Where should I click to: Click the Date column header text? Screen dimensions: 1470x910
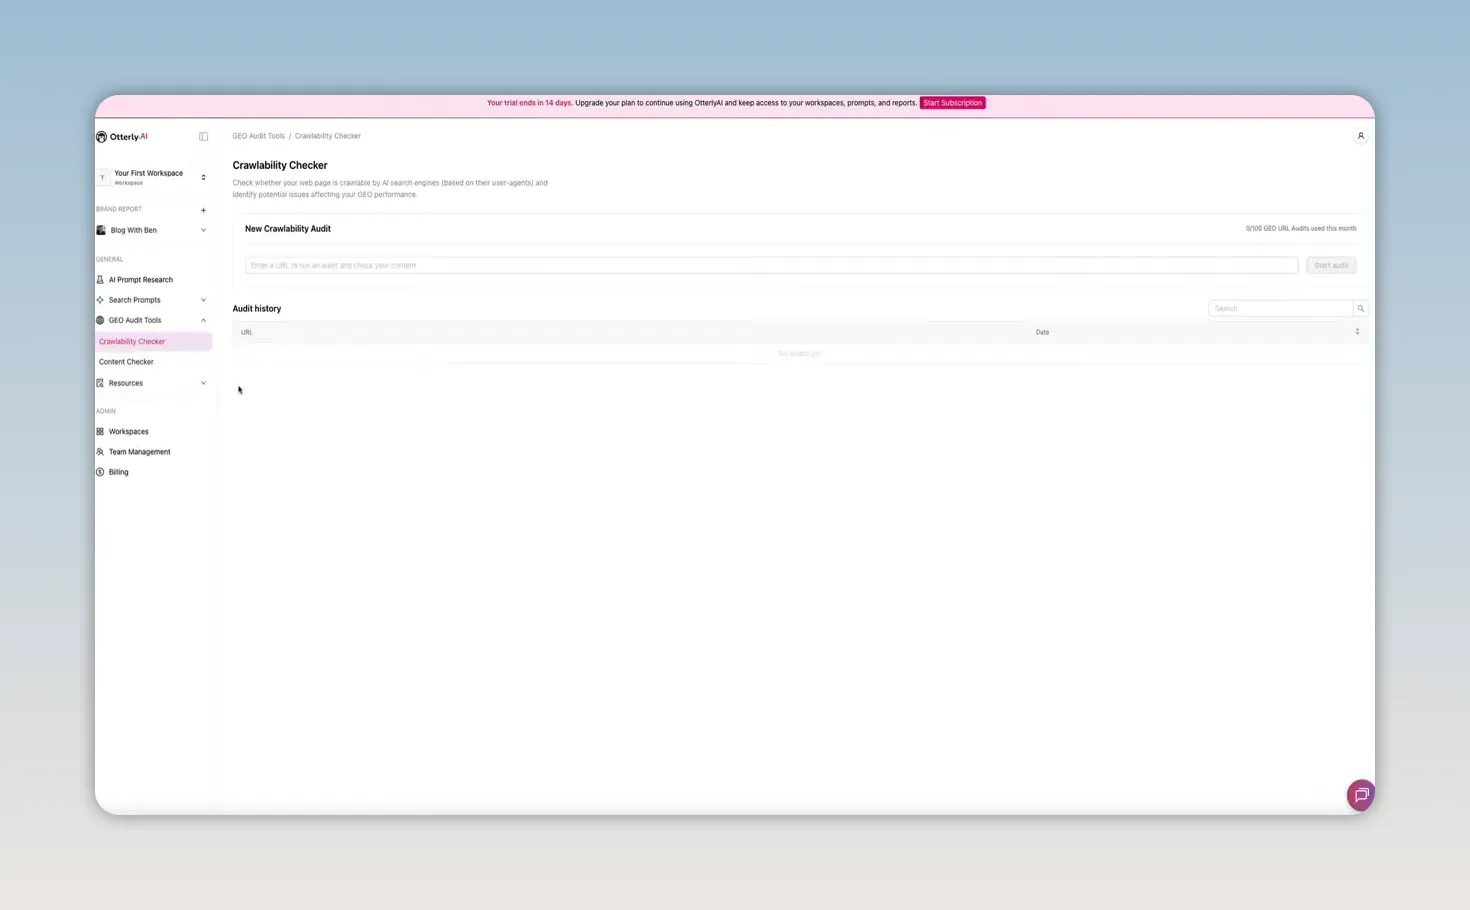1042,332
